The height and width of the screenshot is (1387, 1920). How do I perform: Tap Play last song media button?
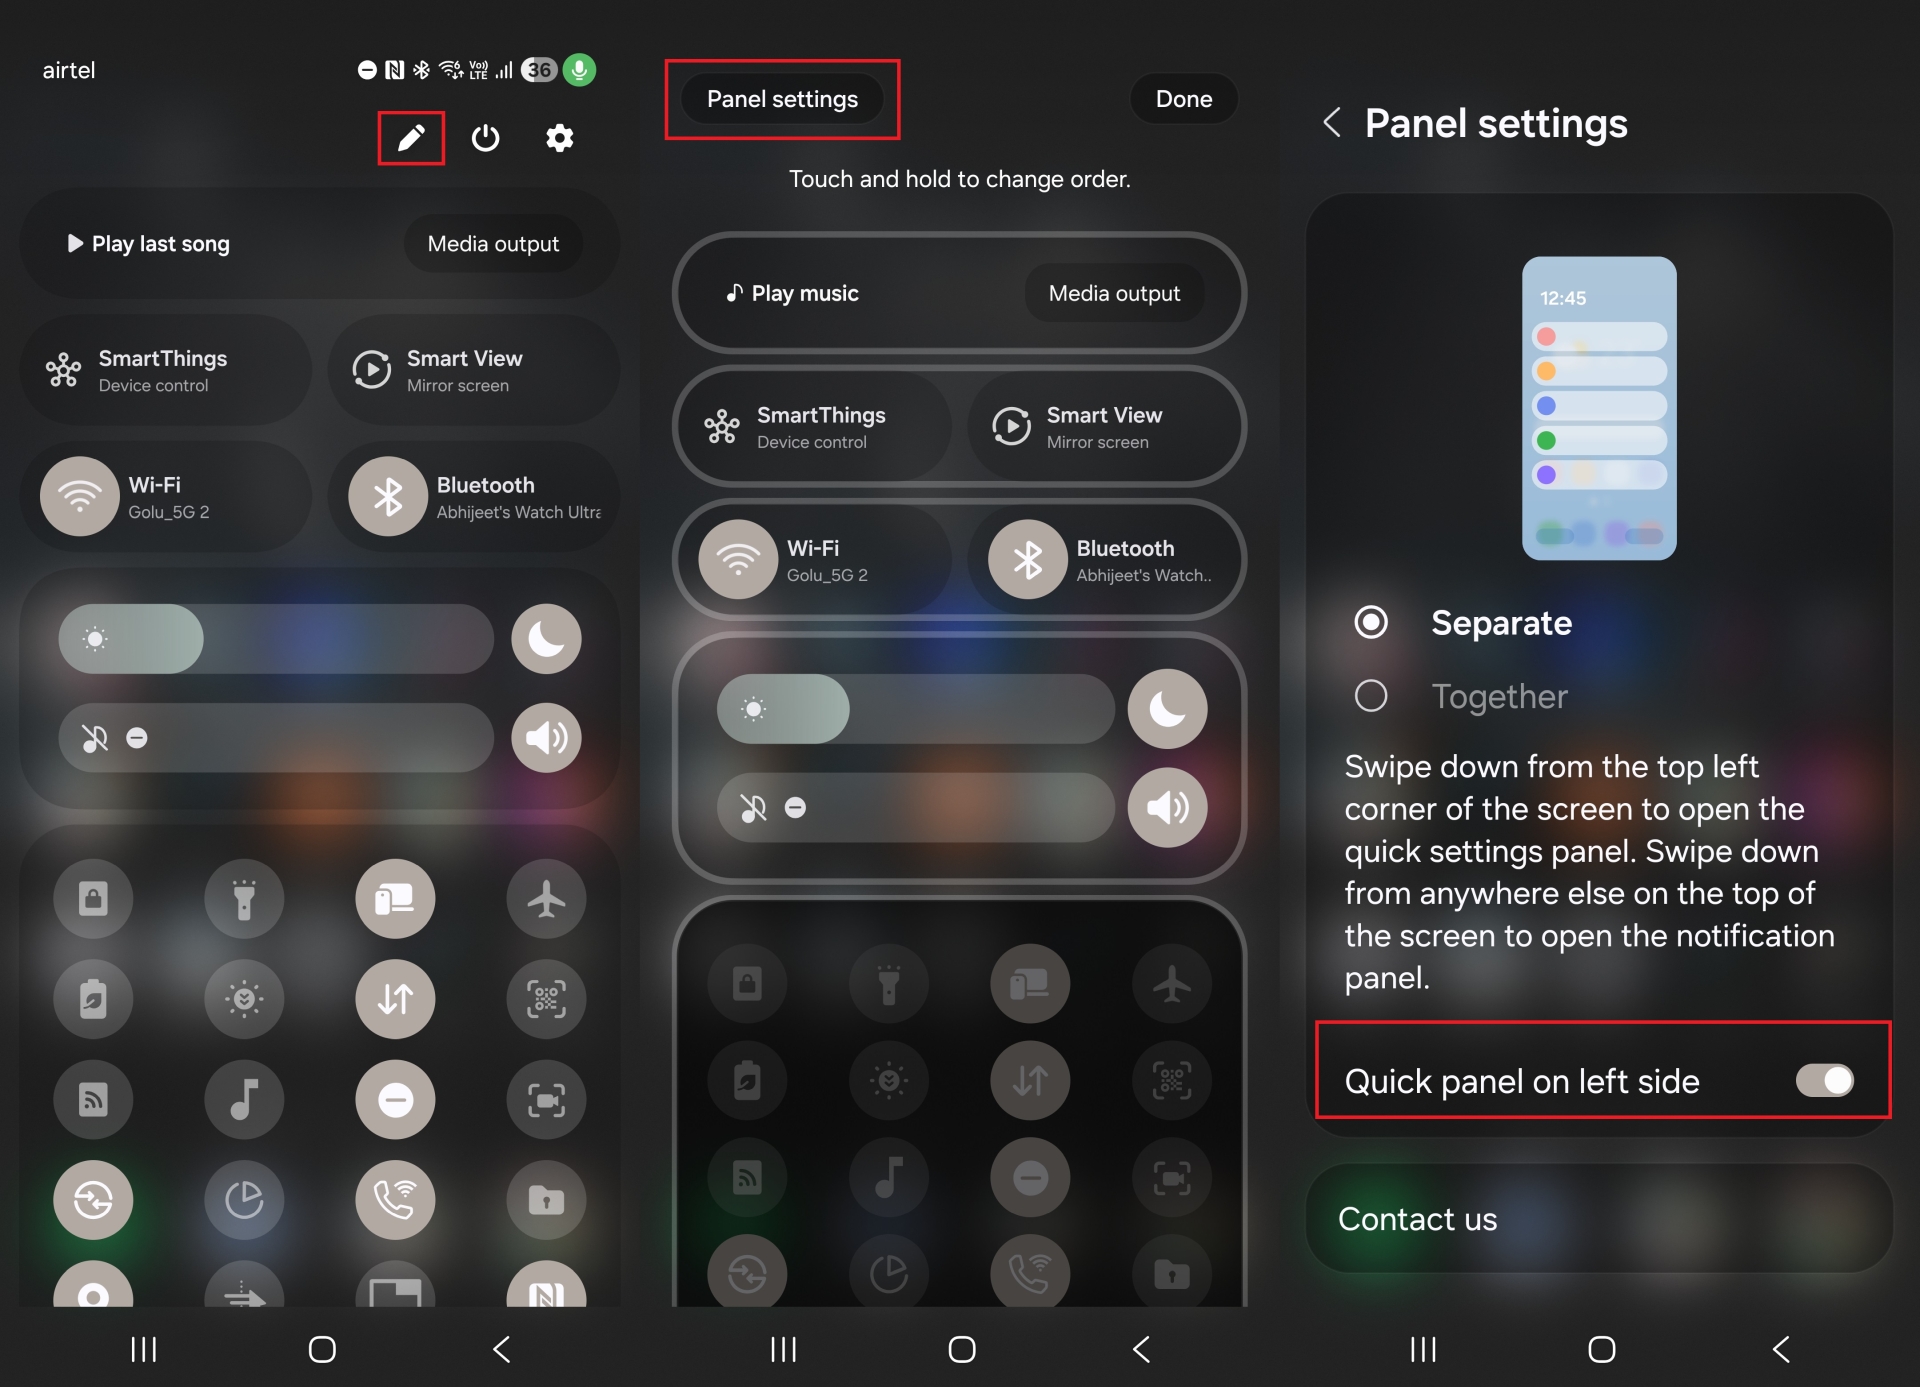coord(151,243)
